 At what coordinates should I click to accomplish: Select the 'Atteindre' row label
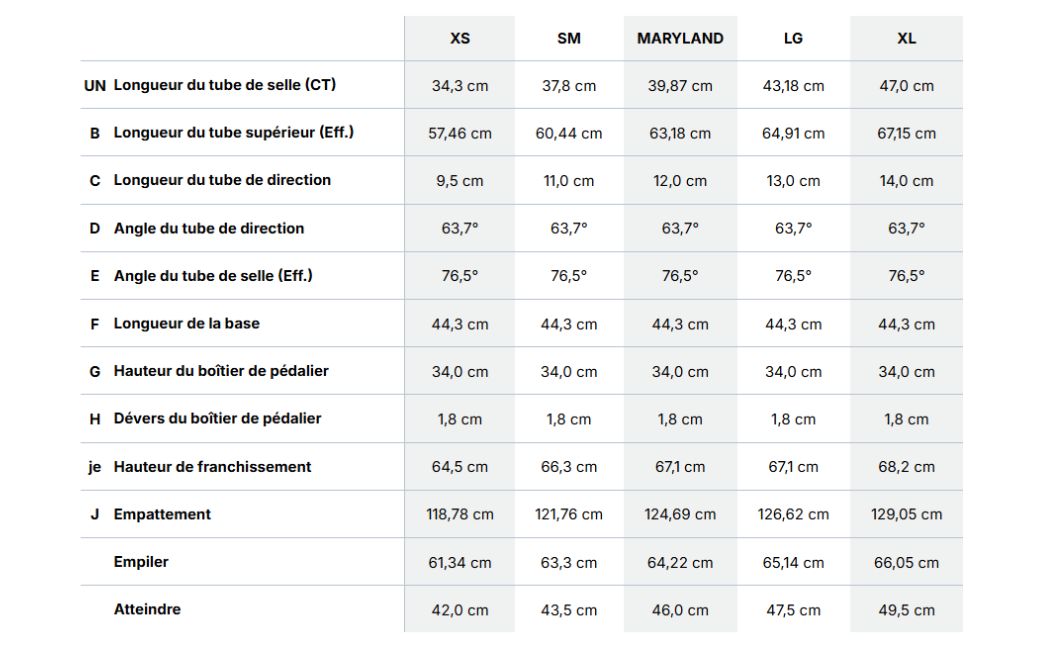[x=147, y=610]
